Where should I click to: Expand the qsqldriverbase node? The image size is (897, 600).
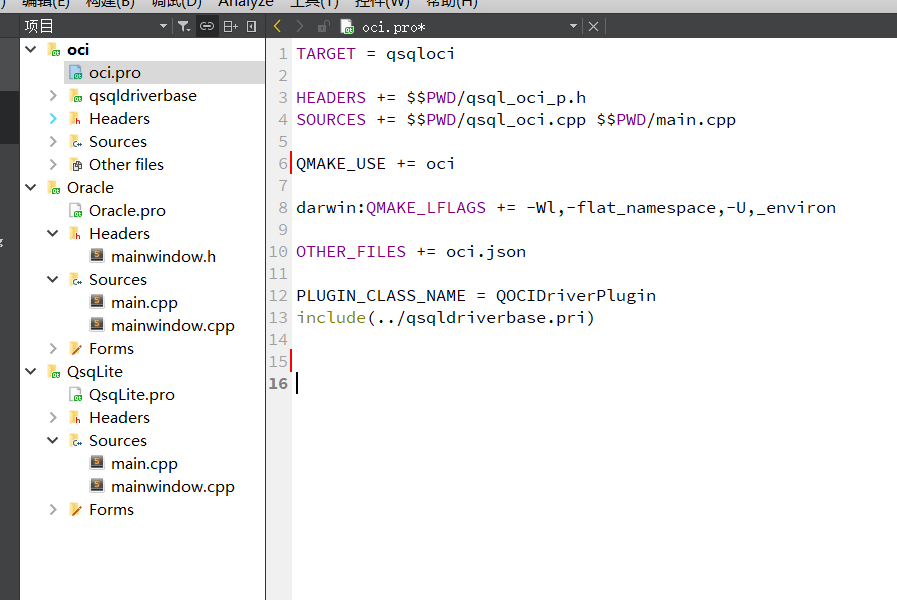(53, 96)
